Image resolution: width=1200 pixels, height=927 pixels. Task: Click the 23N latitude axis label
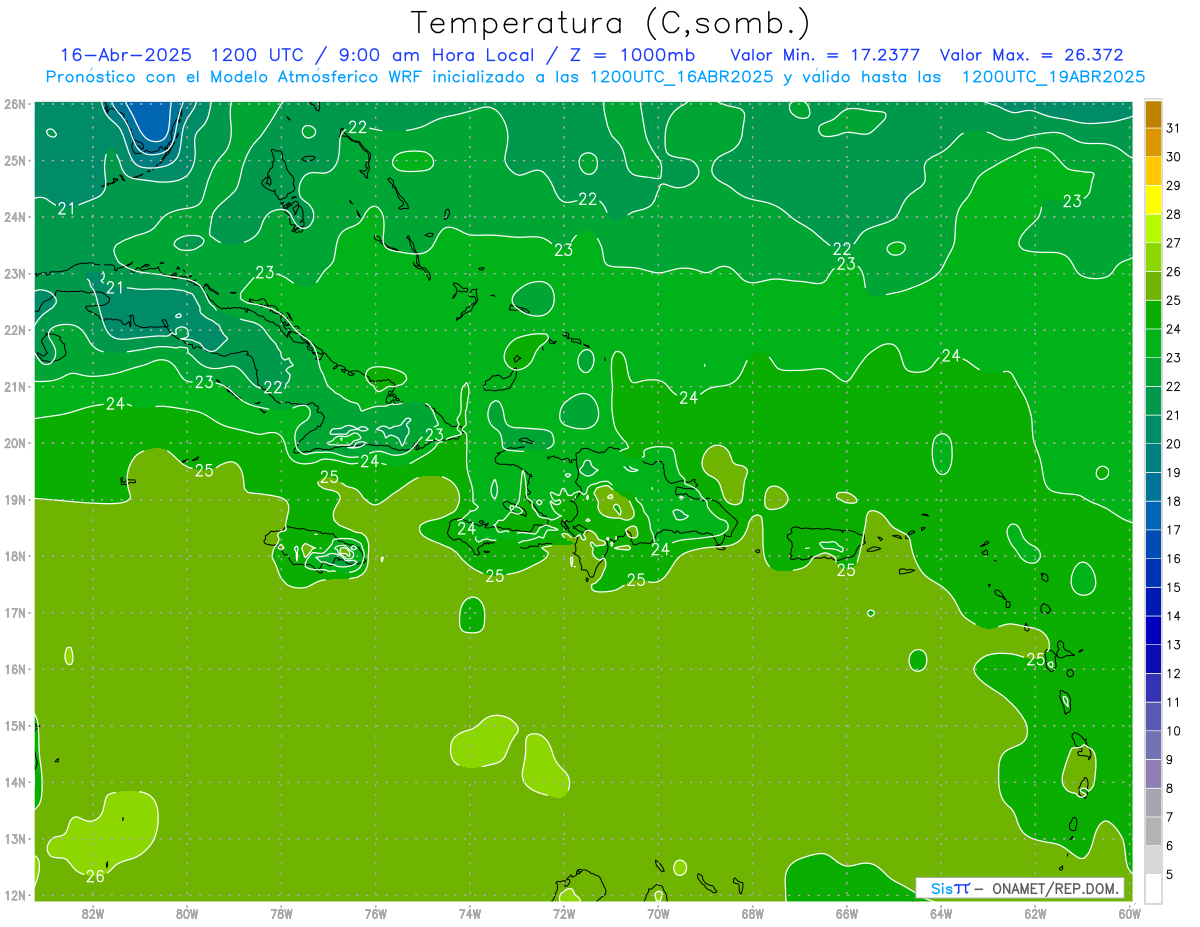[x=15, y=273]
